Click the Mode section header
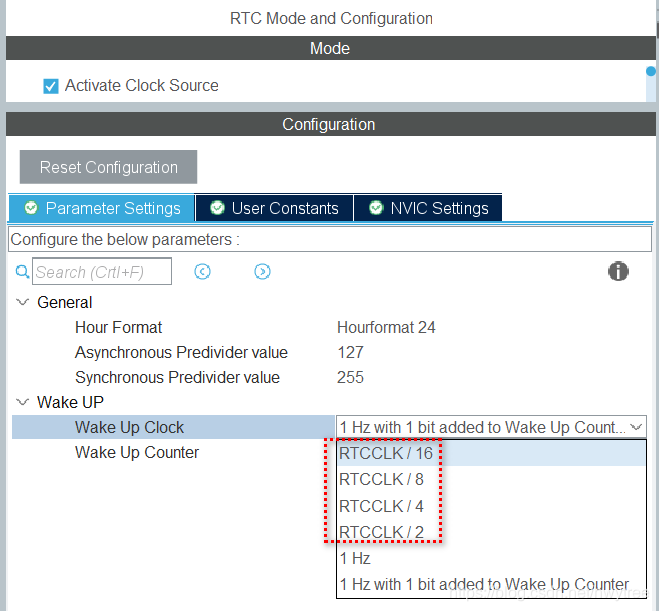Image resolution: width=659 pixels, height=611 pixels. tap(330, 48)
